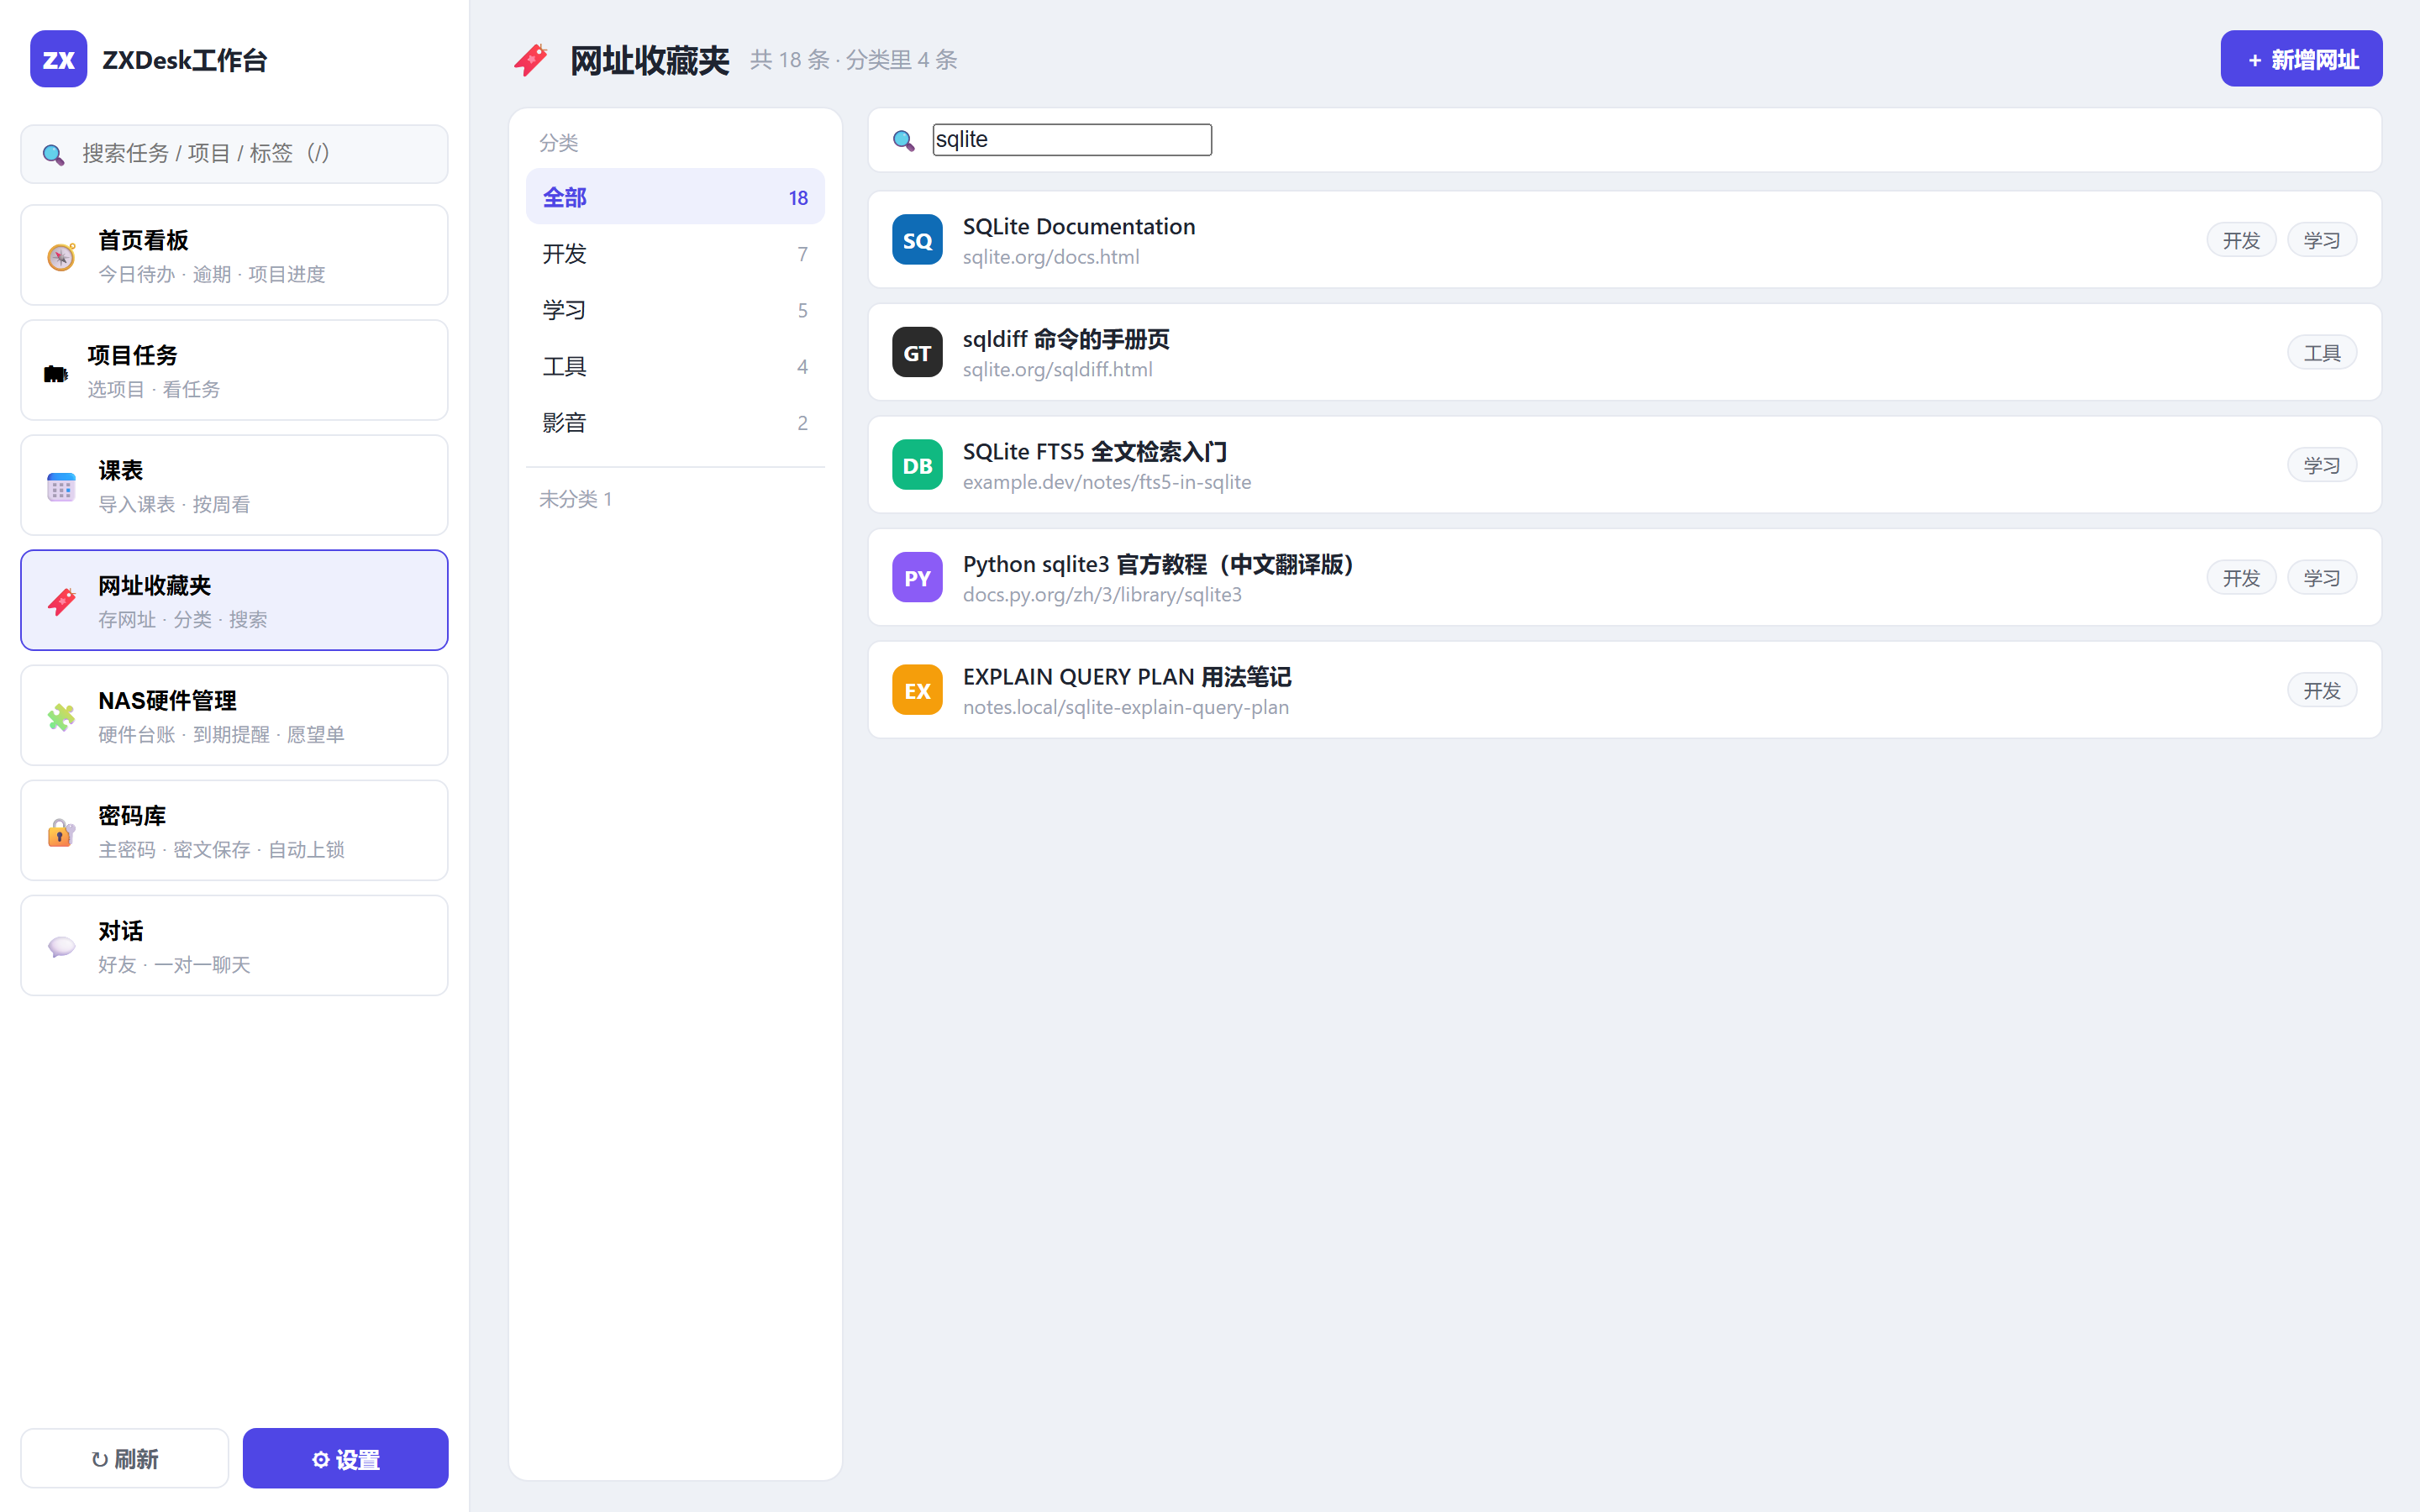Image resolution: width=2420 pixels, height=1512 pixels.
Task: Filter by the 影音 category
Action: click(675, 423)
